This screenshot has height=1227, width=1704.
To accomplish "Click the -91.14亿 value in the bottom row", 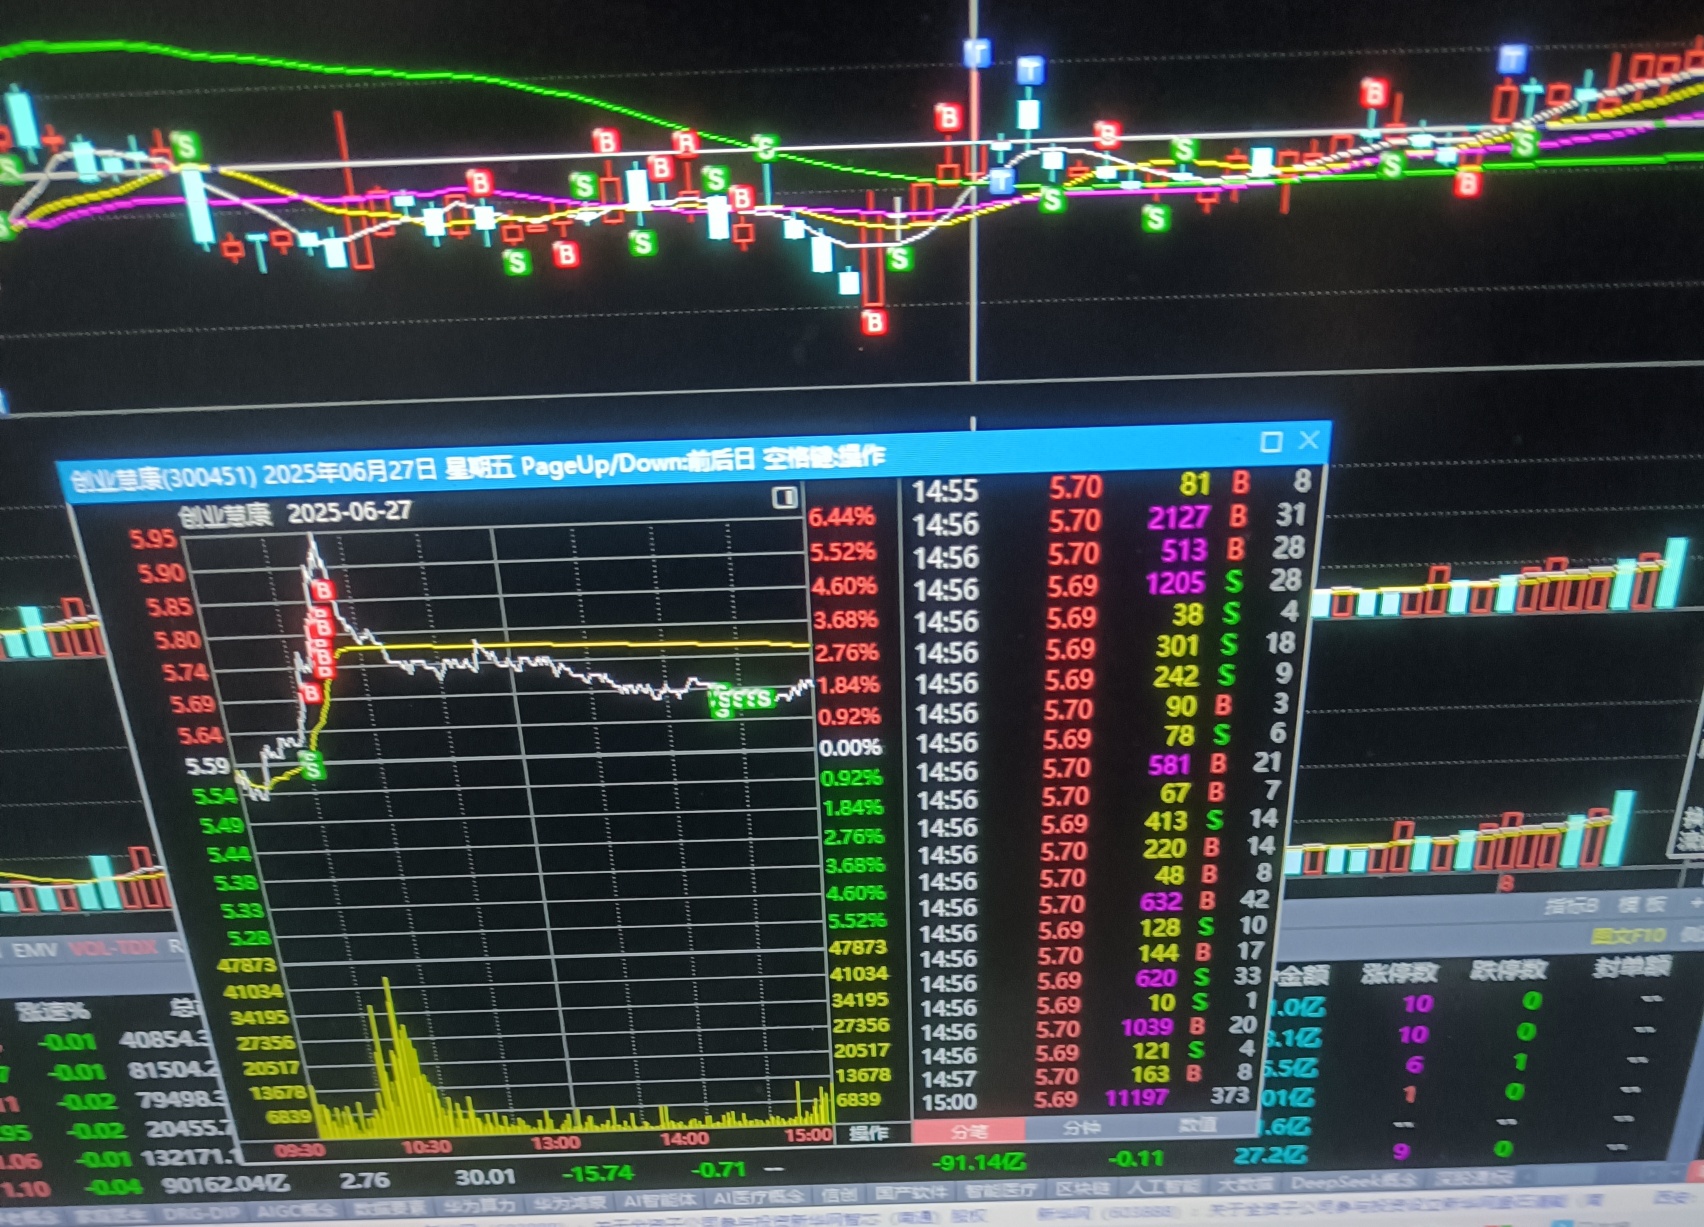I will tap(978, 1163).
